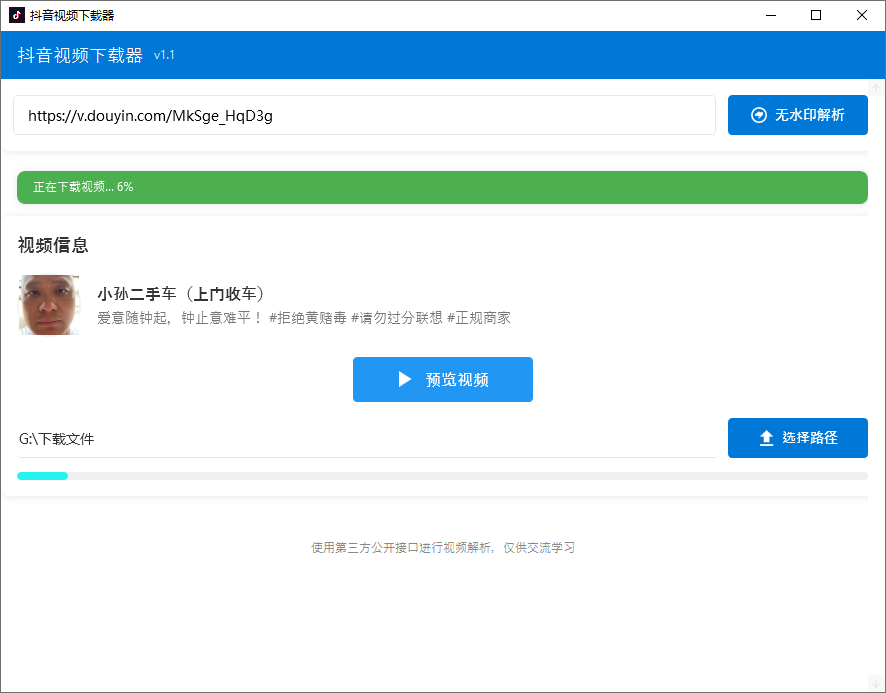The image size is (886, 693).
Task: Focus the Douyin URL input field
Action: click(364, 115)
